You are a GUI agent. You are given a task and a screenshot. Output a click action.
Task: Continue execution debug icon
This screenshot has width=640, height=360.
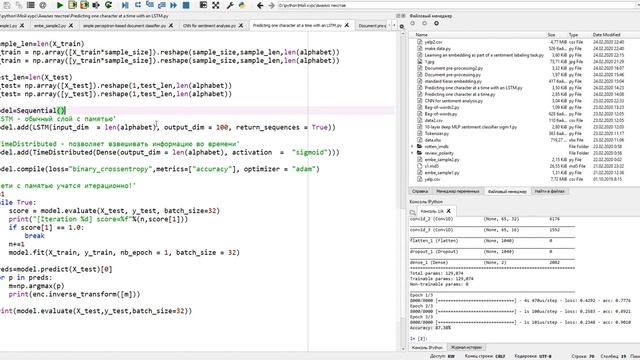(x=174, y=5)
